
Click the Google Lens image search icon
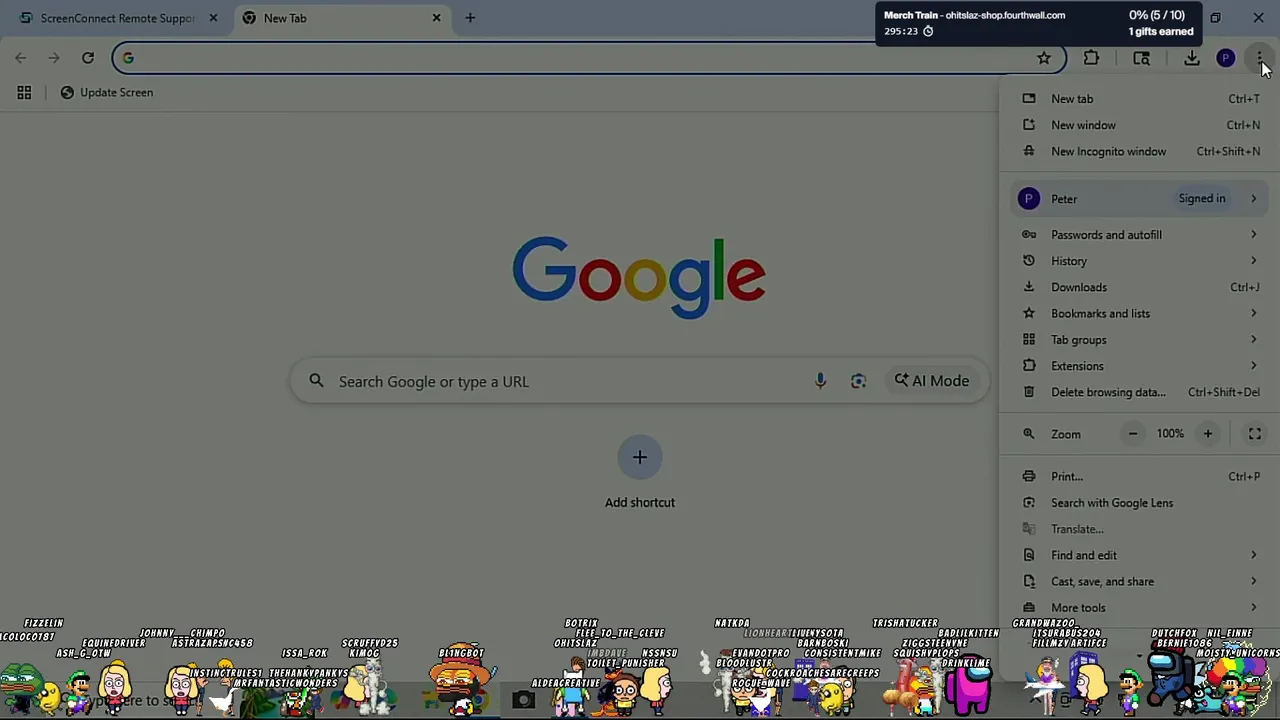[x=858, y=381]
